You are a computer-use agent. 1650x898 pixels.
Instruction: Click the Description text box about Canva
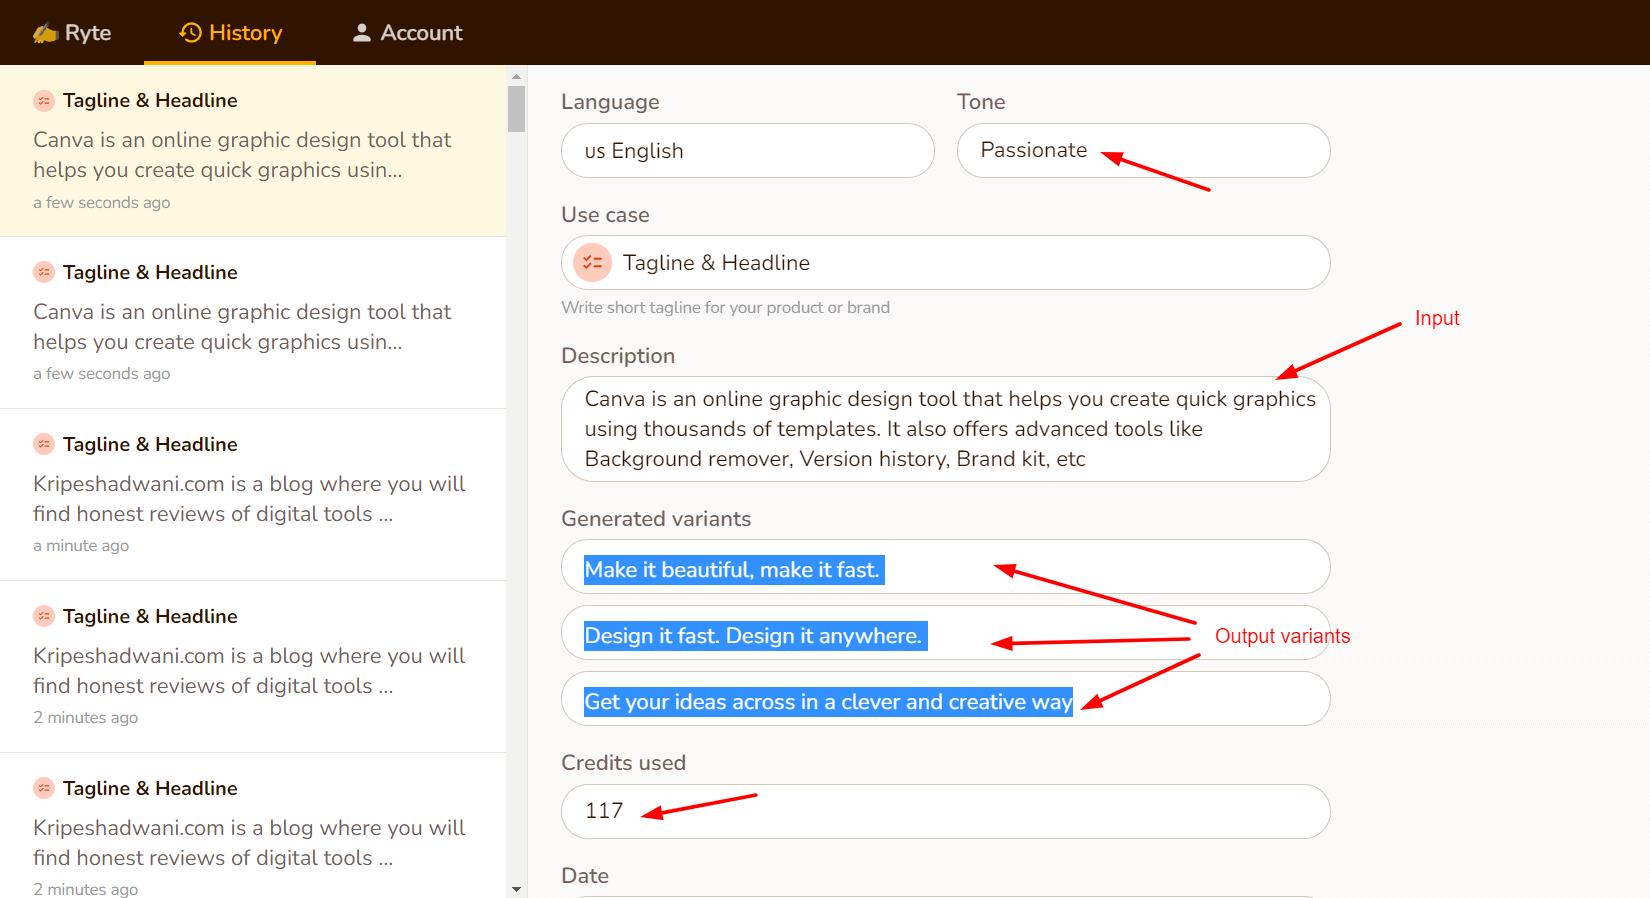pyautogui.click(x=945, y=429)
